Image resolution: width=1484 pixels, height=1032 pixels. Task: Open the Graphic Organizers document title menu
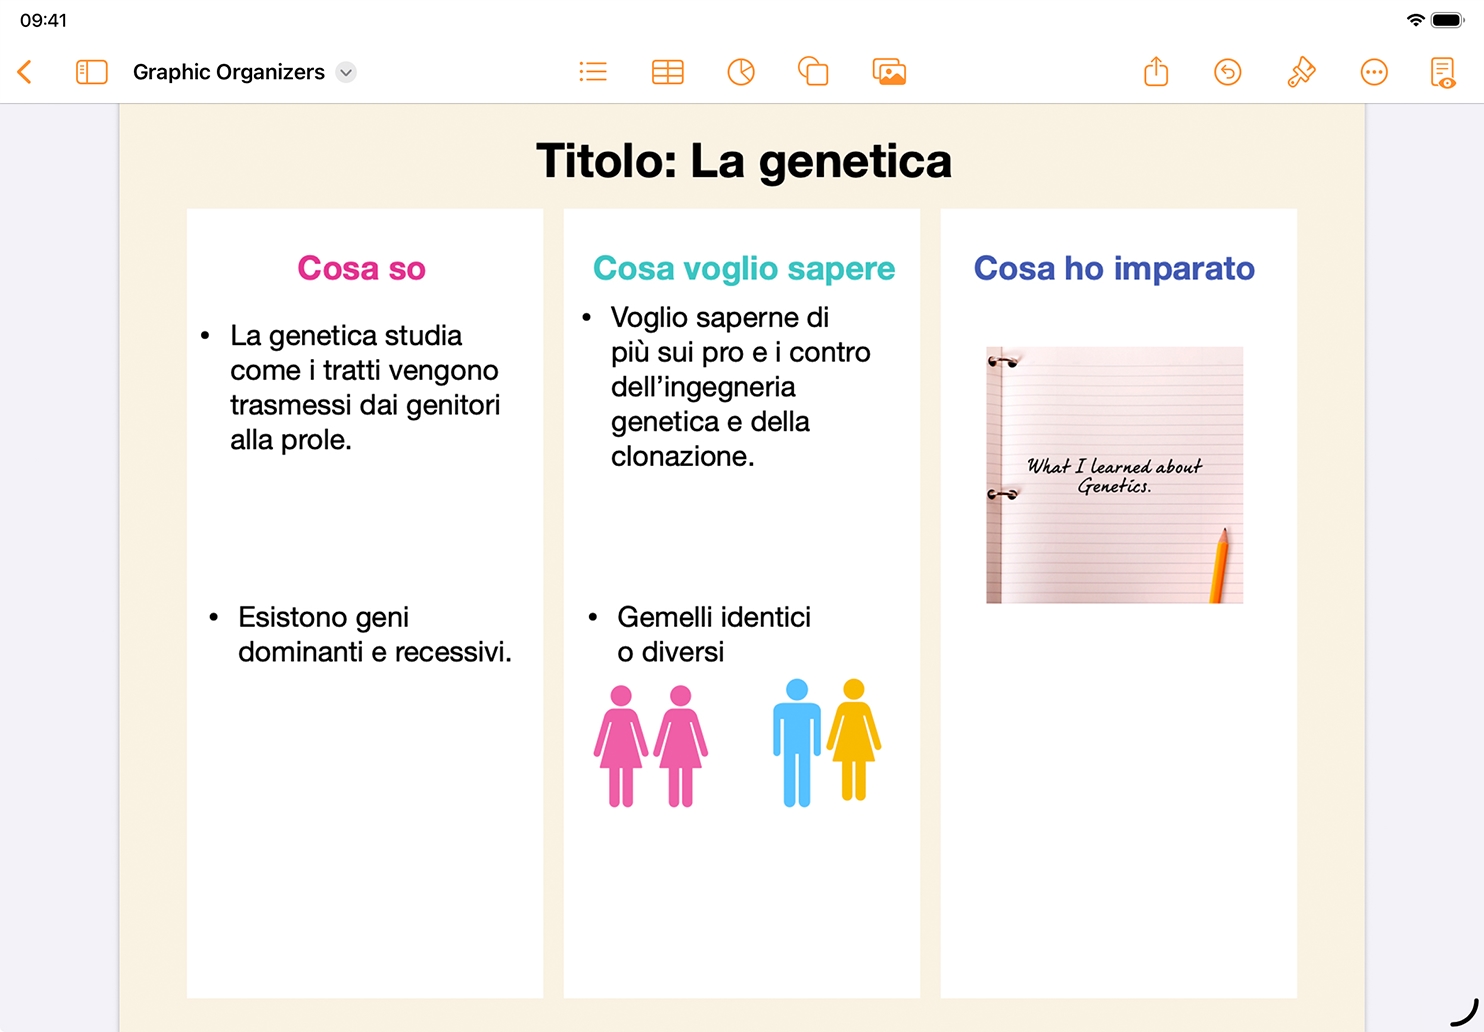point(228,72)
